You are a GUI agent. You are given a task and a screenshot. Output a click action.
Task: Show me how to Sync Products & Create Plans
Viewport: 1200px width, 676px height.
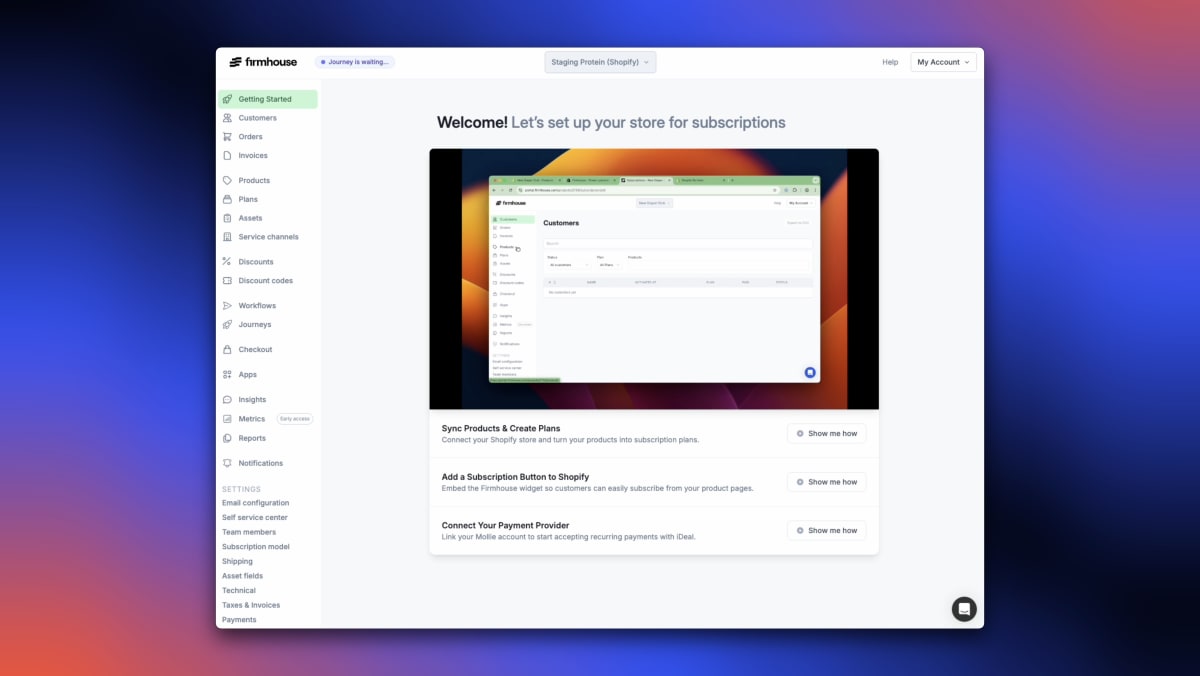click(827, 434)
